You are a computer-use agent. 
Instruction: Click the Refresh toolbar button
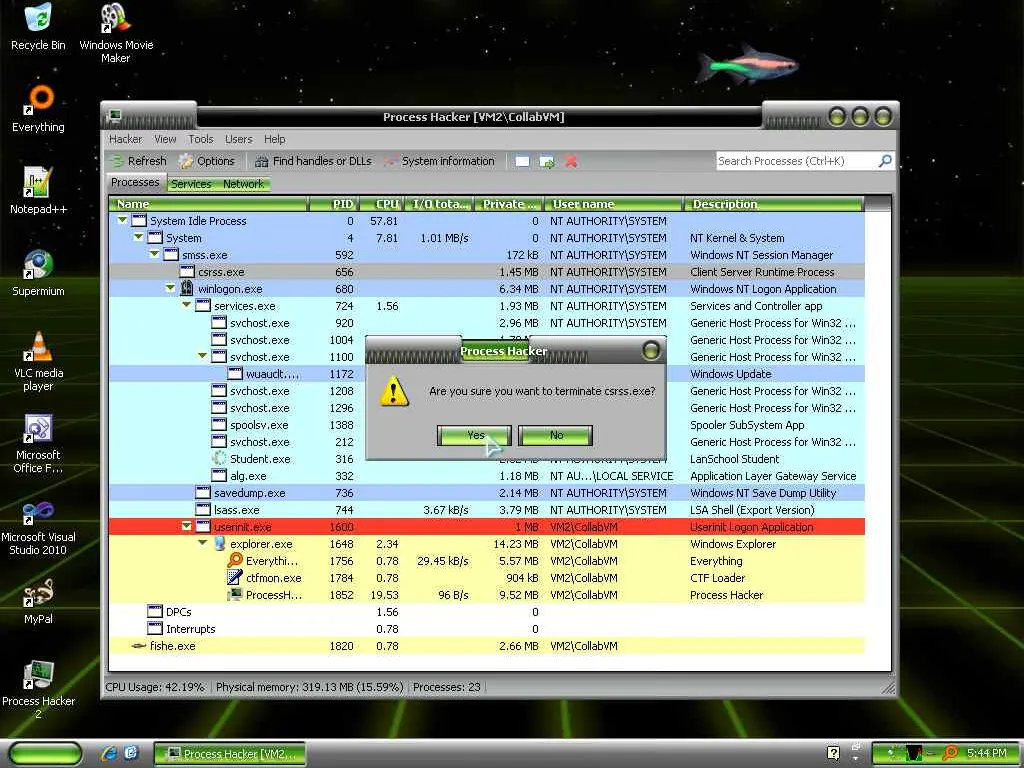138,161
